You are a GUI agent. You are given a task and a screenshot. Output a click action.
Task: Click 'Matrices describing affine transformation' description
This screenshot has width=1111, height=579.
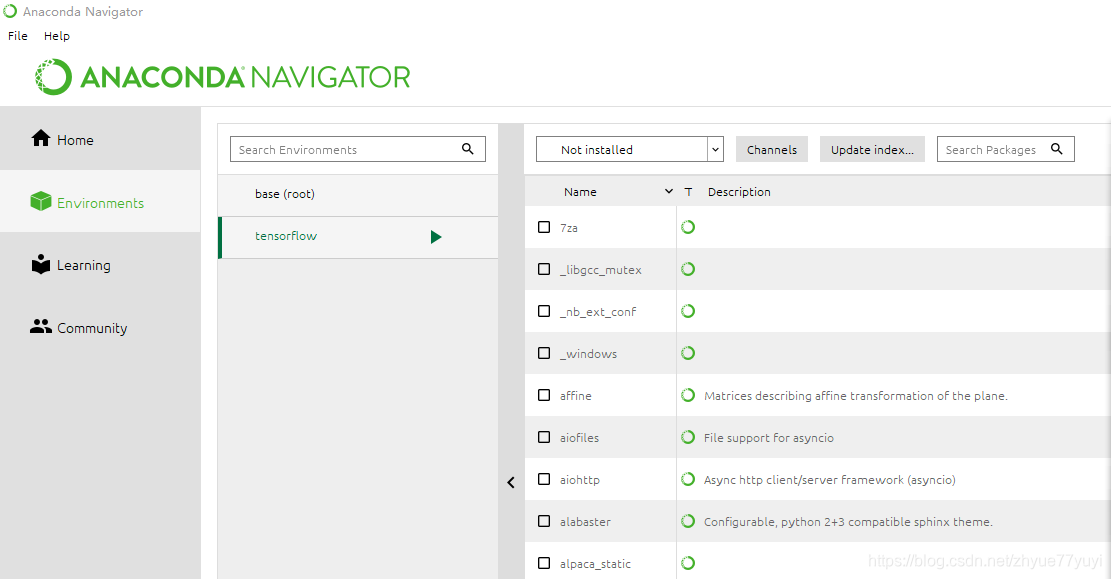pyautogui.click(x=856, y=395)
